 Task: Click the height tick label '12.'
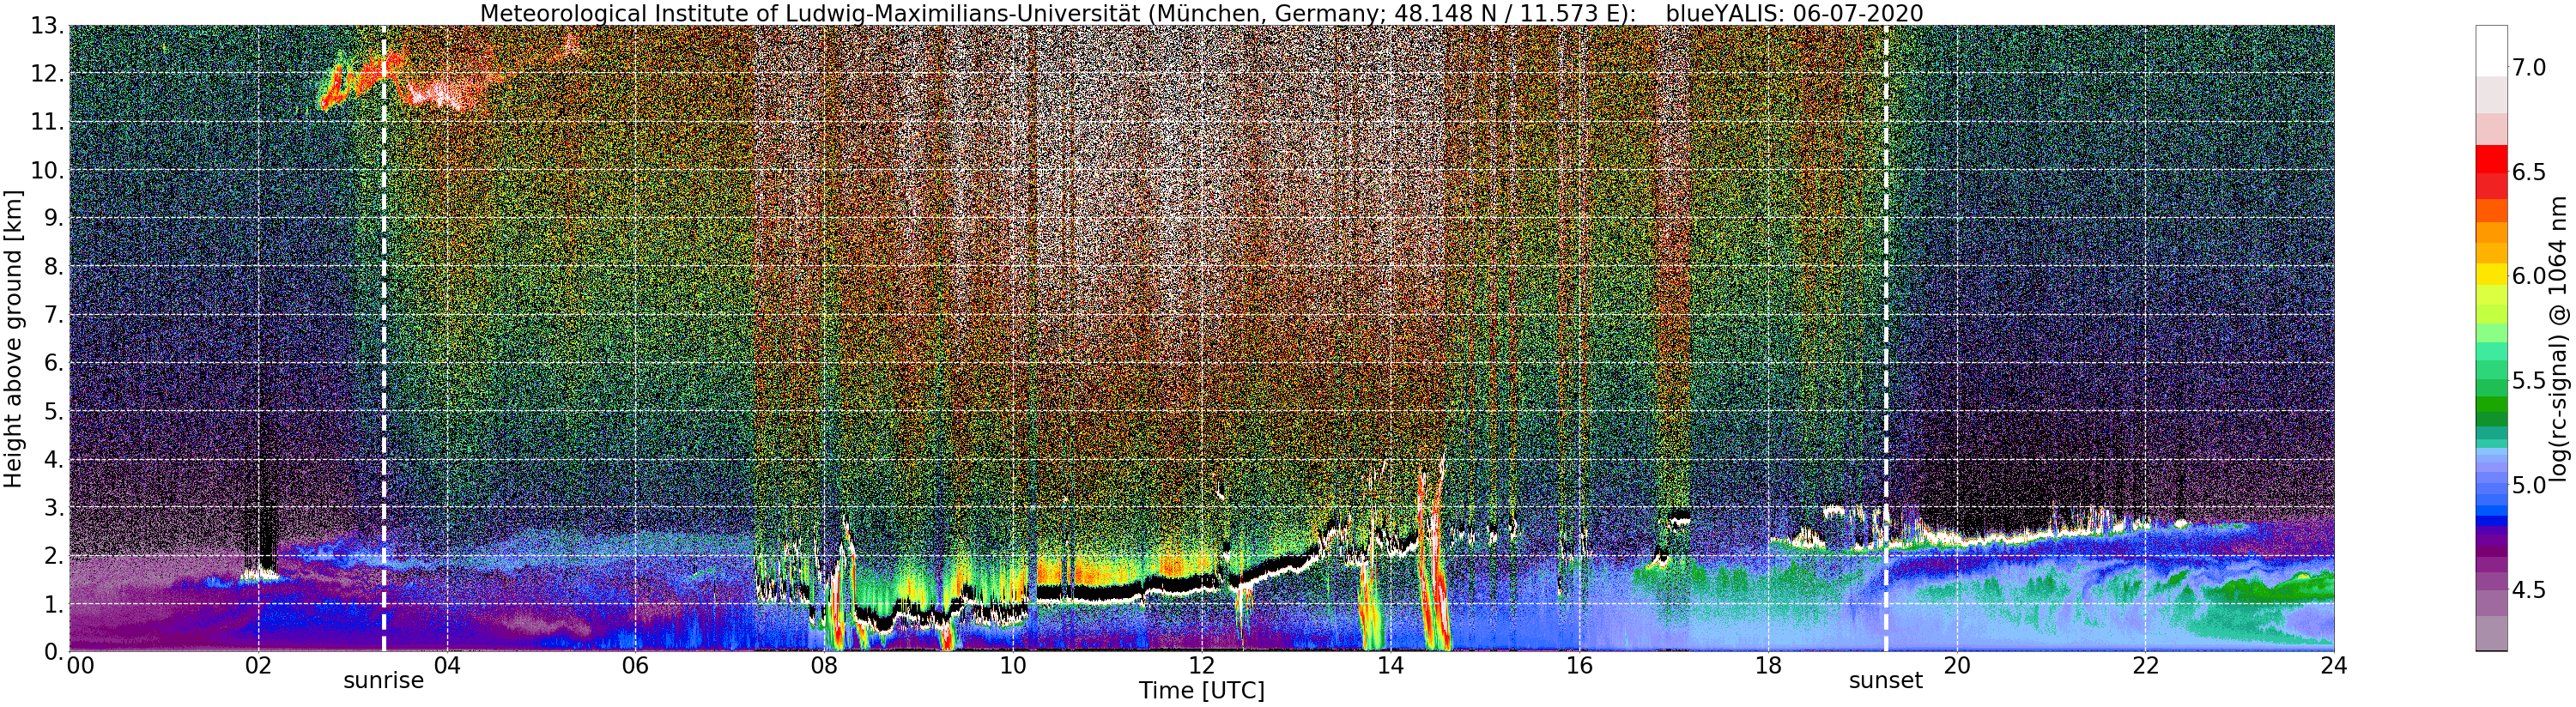pyautogui.click(x=46, y=75)
